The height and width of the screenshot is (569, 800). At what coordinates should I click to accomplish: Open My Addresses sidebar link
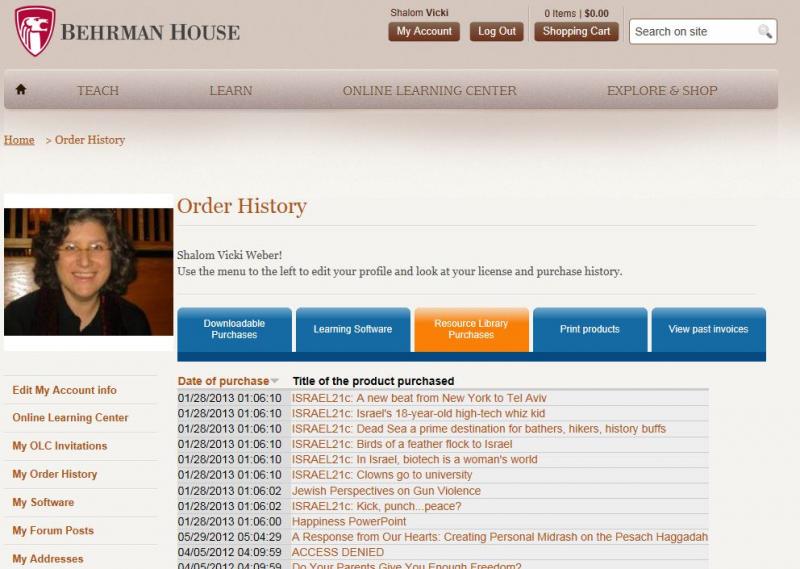click(47, 559)
